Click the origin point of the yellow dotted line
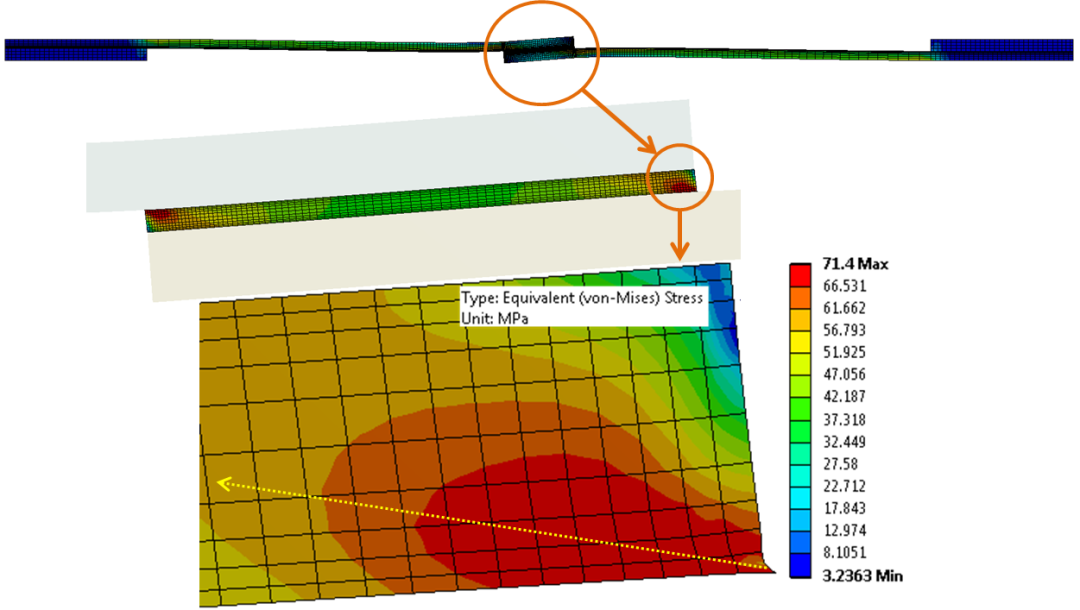This screenshot has height=610, width=1080. pos(770,569)
